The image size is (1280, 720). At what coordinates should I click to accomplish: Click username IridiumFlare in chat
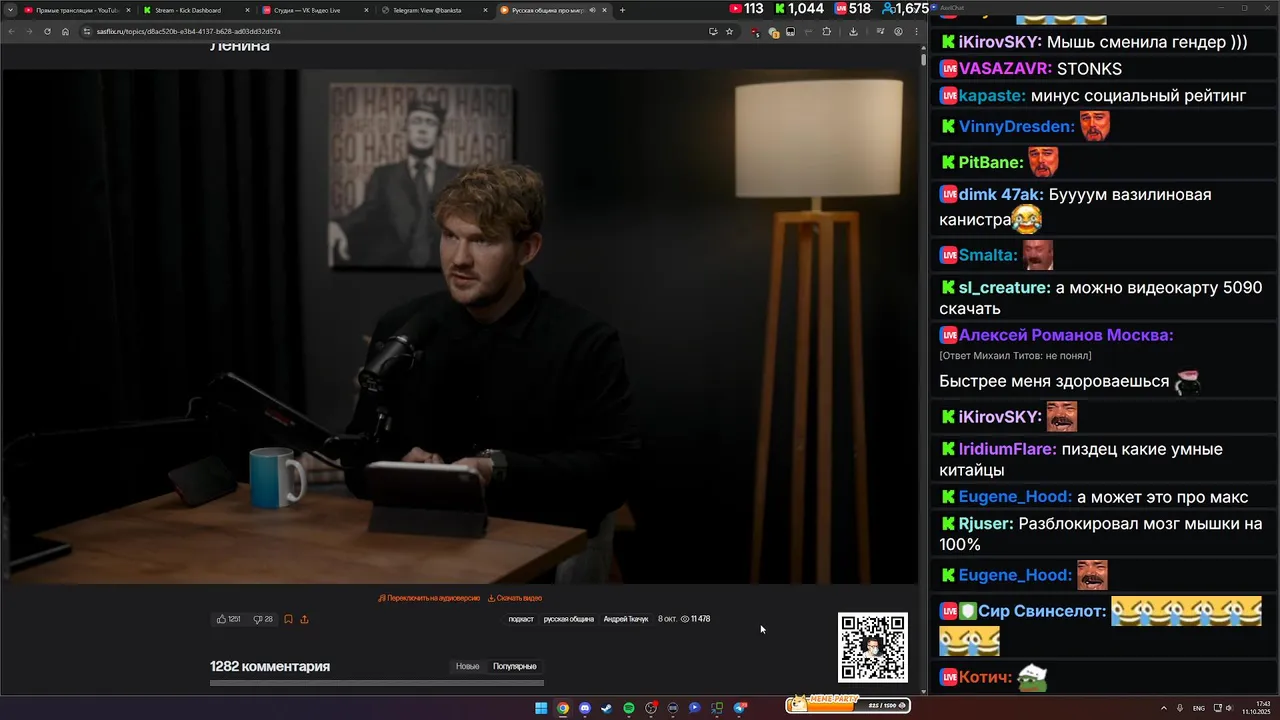(x=1008, y=450)
